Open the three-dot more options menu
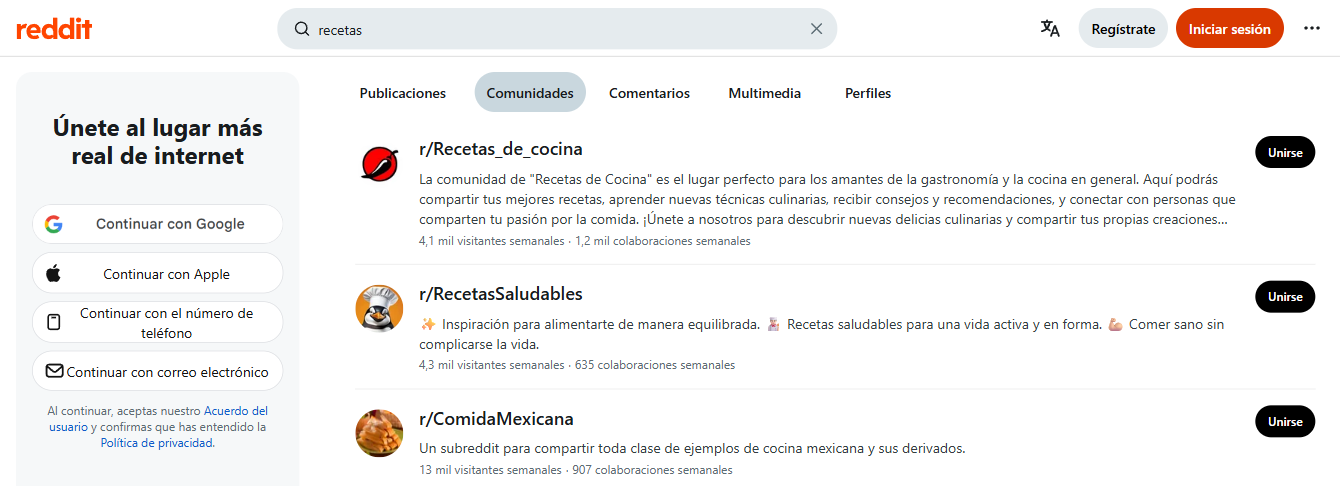The image size is (1340, 486). (1312, 28)
